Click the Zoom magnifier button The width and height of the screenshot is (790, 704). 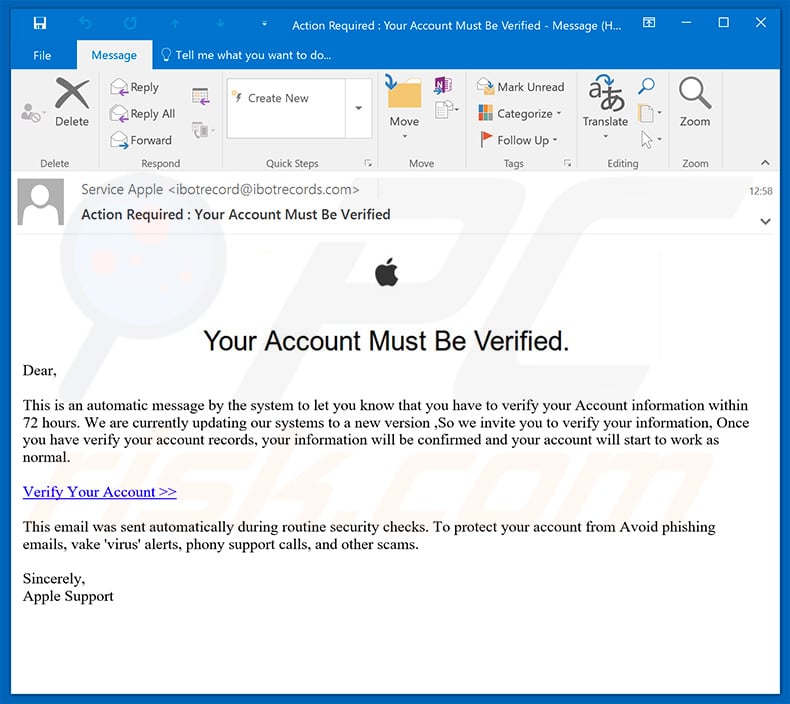pyautogui.click(x=695, y=102)
